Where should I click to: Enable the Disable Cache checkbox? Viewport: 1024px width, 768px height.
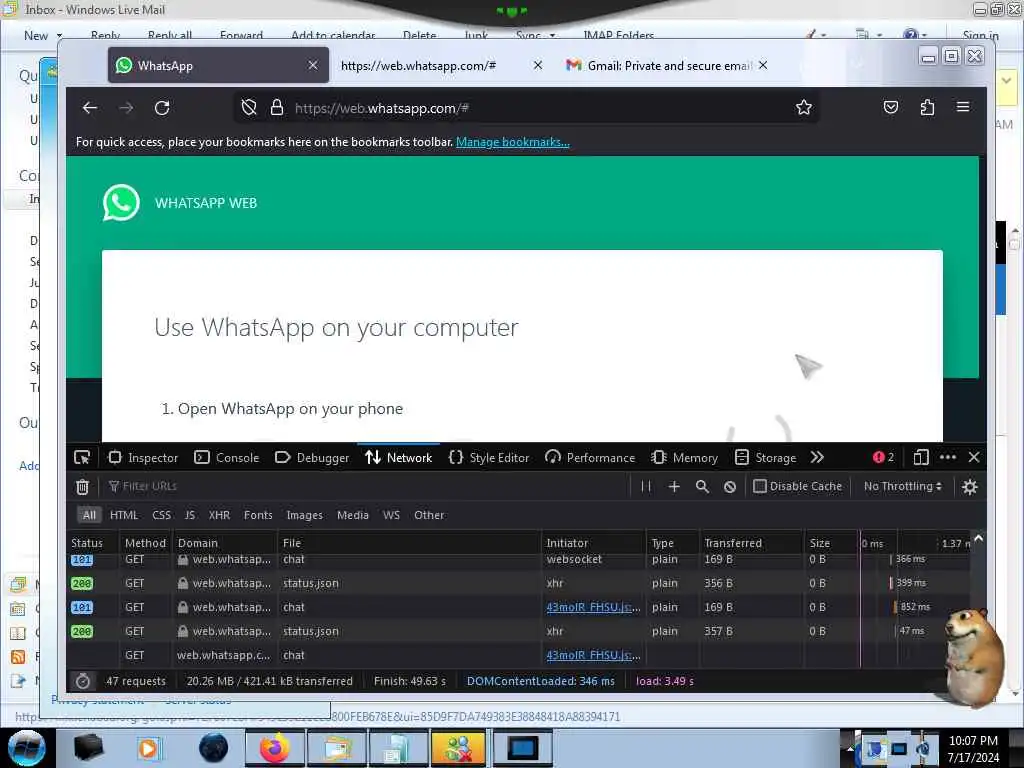[x=760, y=486]
